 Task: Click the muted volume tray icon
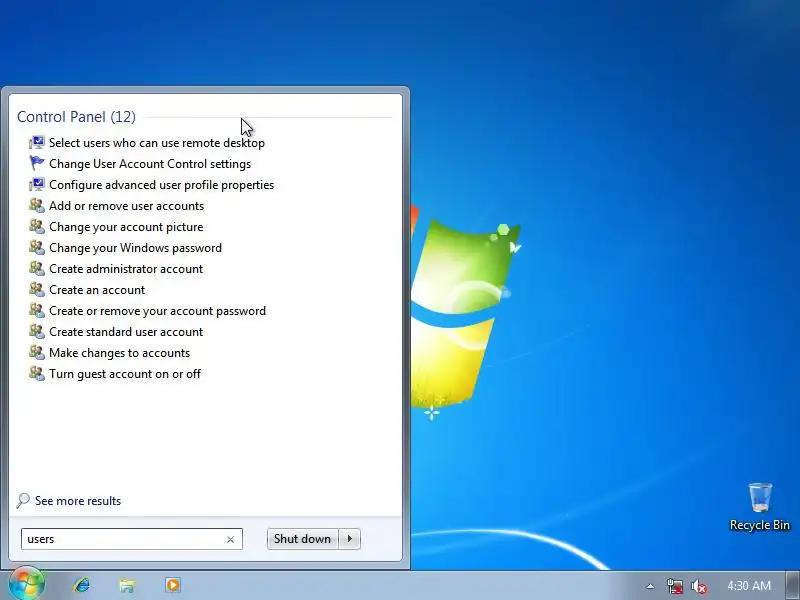(698, 586)
